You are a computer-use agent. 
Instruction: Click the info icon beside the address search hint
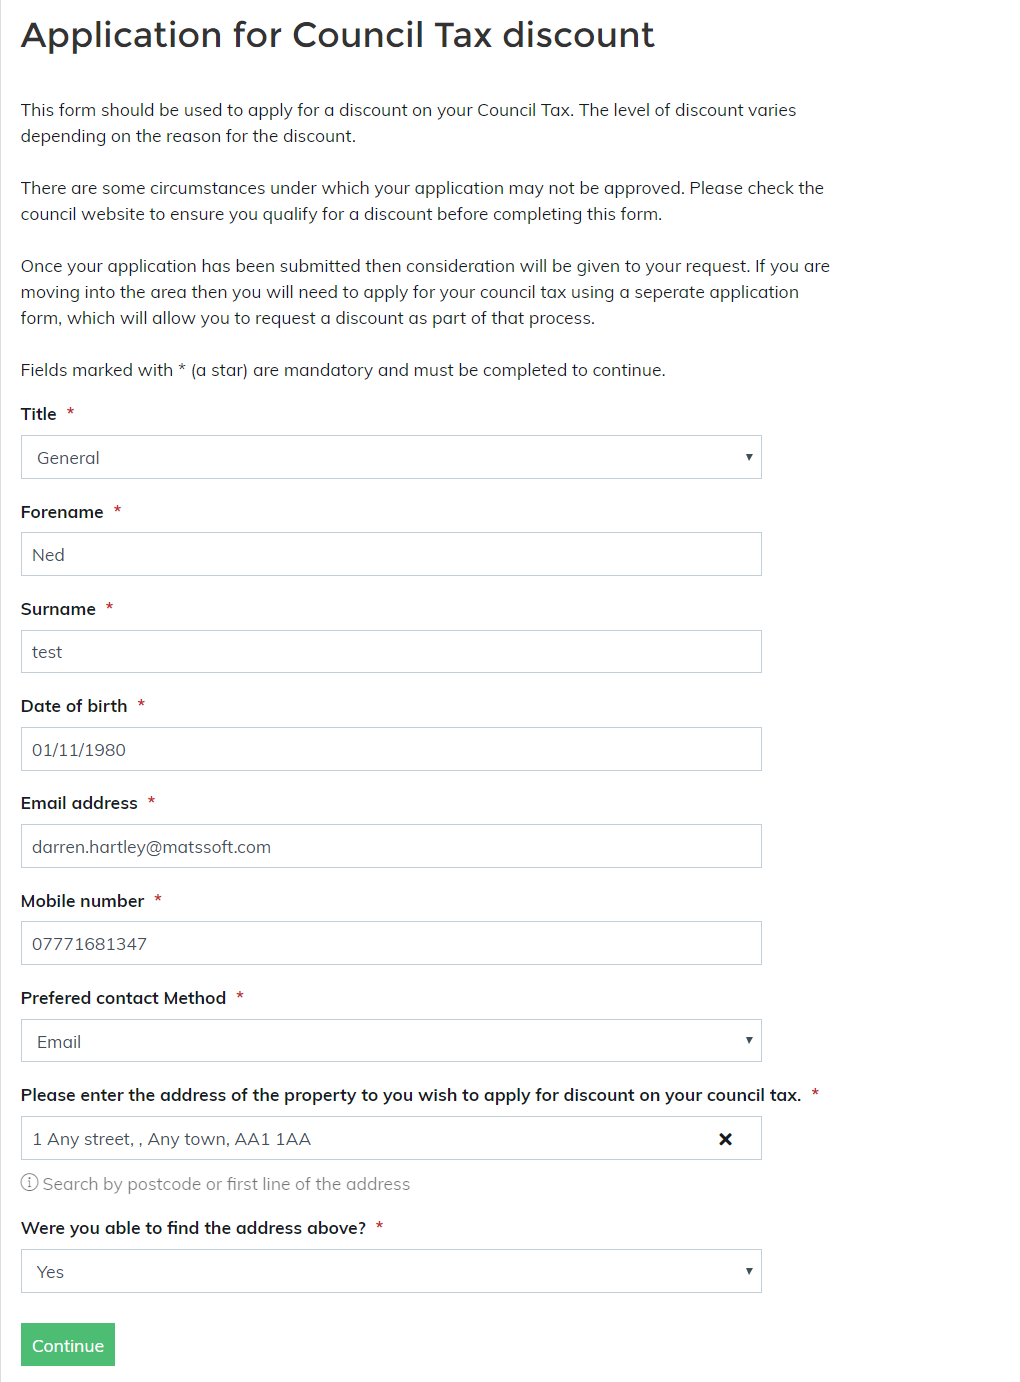pos(30,1183)
